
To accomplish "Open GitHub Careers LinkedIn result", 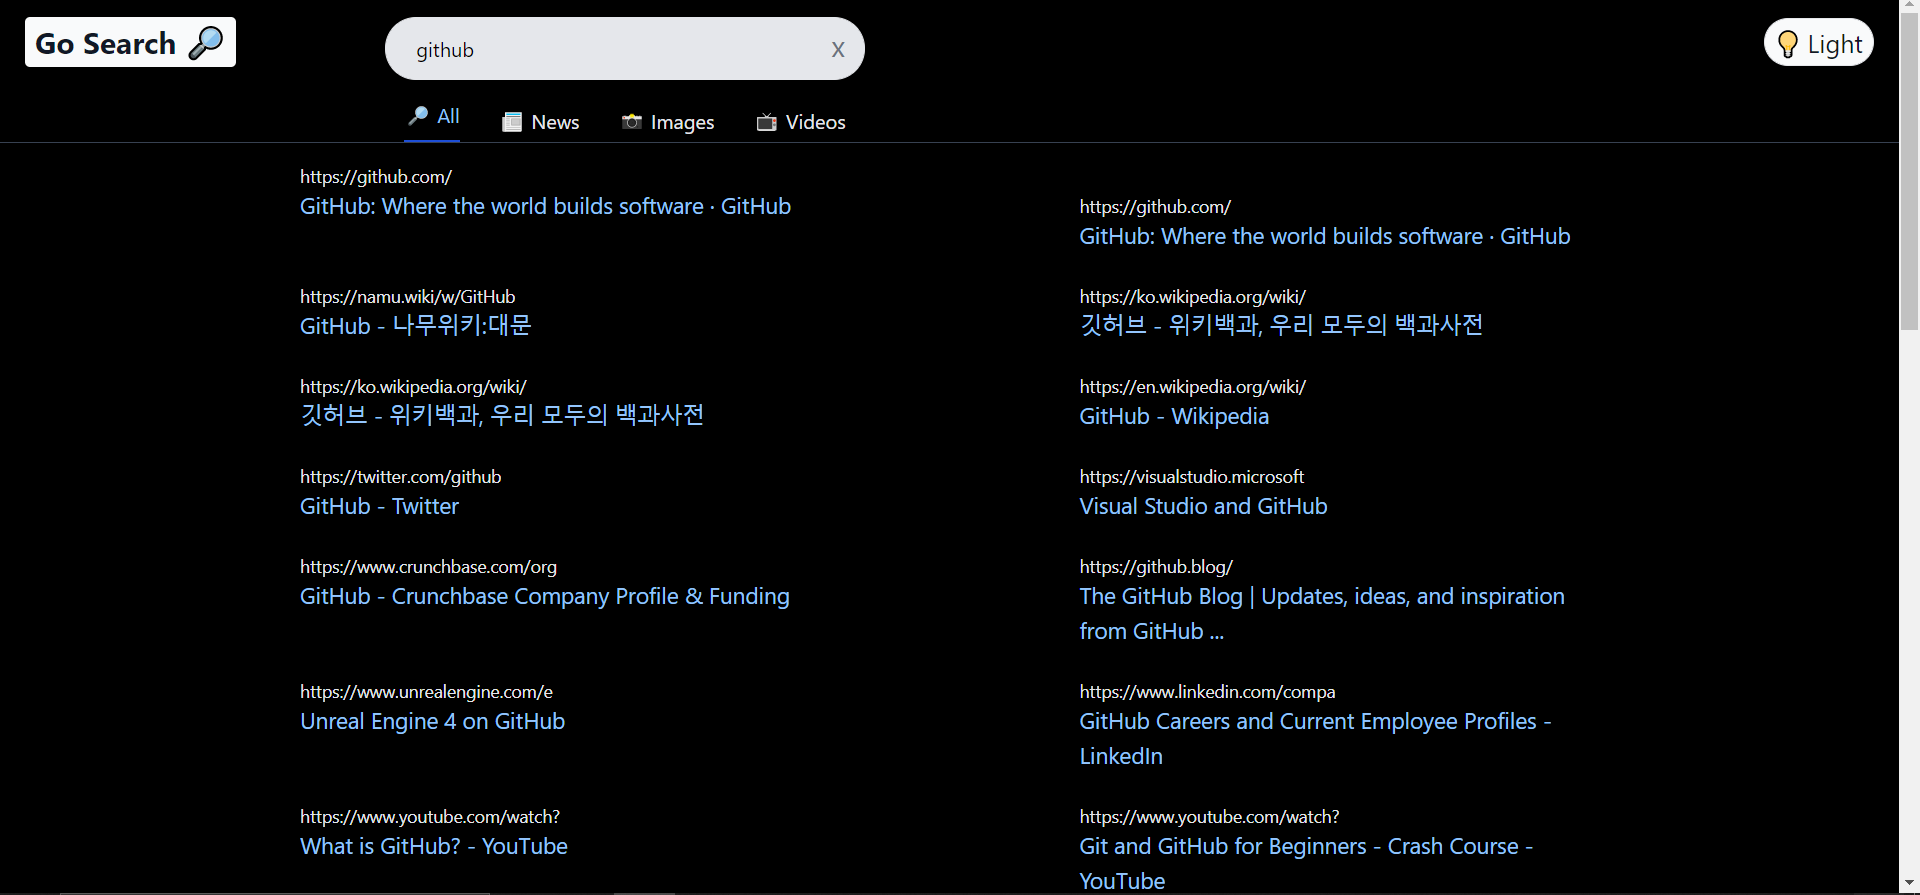I will tap(1315, 738).
